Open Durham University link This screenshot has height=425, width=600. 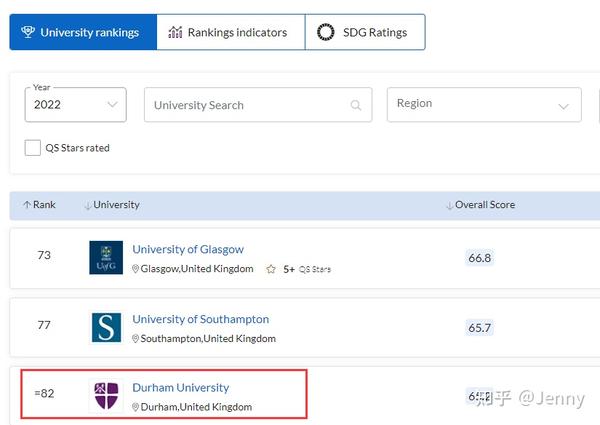[181, 388]
